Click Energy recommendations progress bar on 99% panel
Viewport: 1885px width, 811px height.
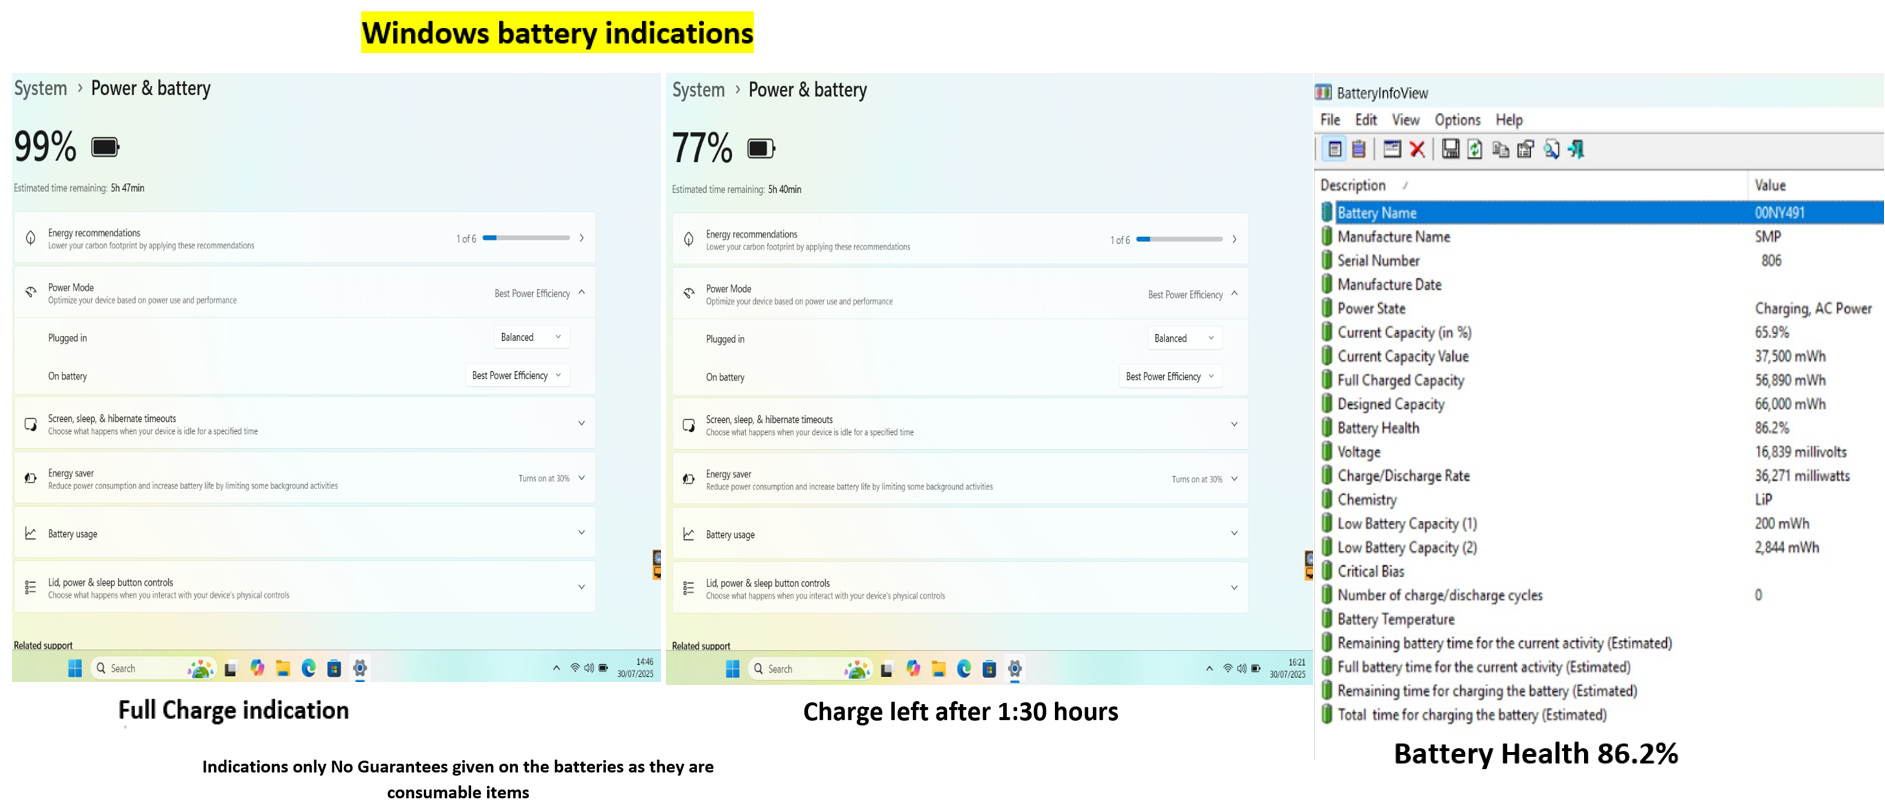pyautogui.click(x=526, y=238)
